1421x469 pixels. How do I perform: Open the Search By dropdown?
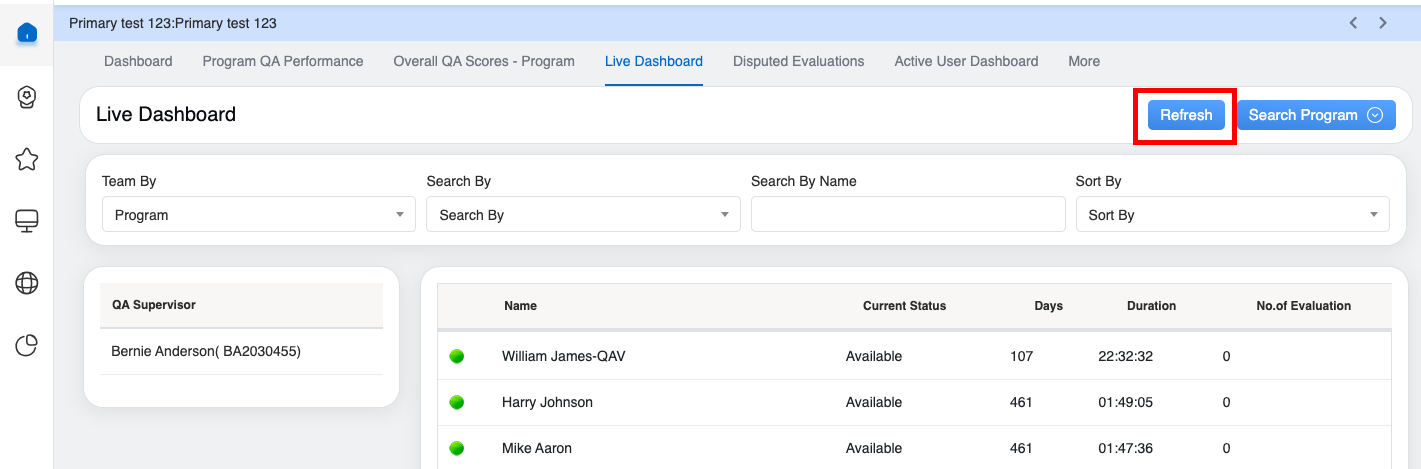(582, 215)
